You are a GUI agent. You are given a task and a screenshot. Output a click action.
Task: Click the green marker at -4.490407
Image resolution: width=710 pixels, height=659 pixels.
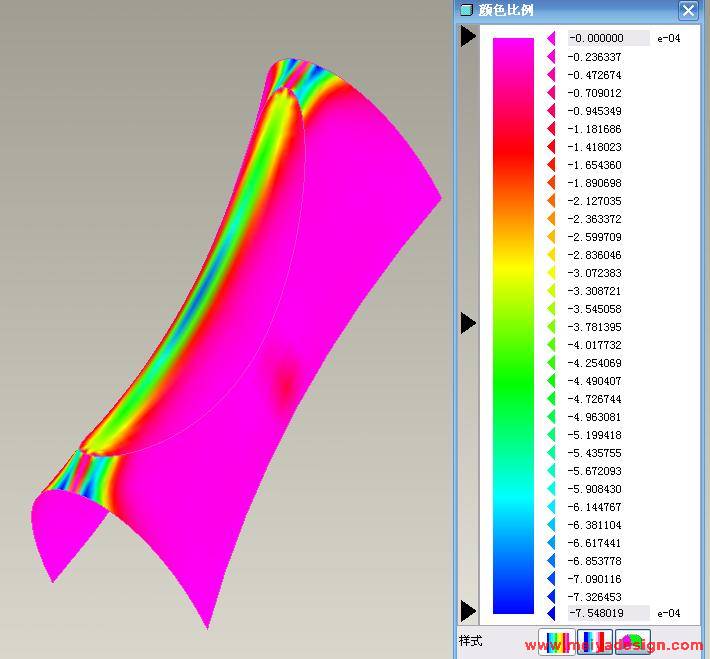pos(551,381)
